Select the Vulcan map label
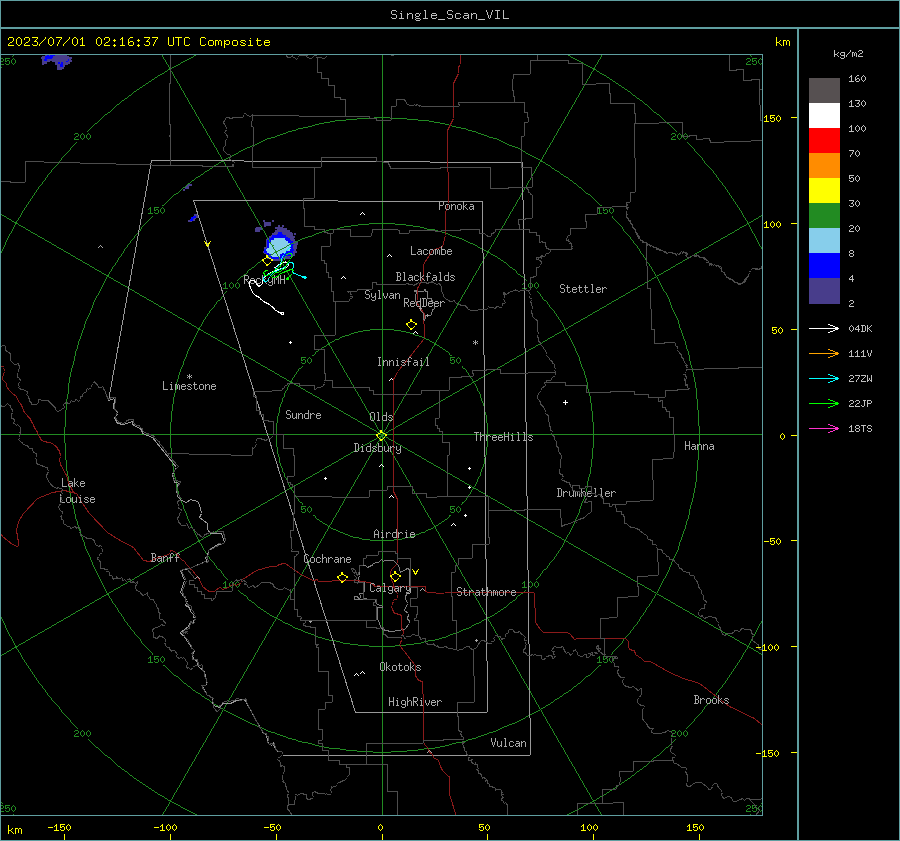The image size is (900, 841). 508,743
